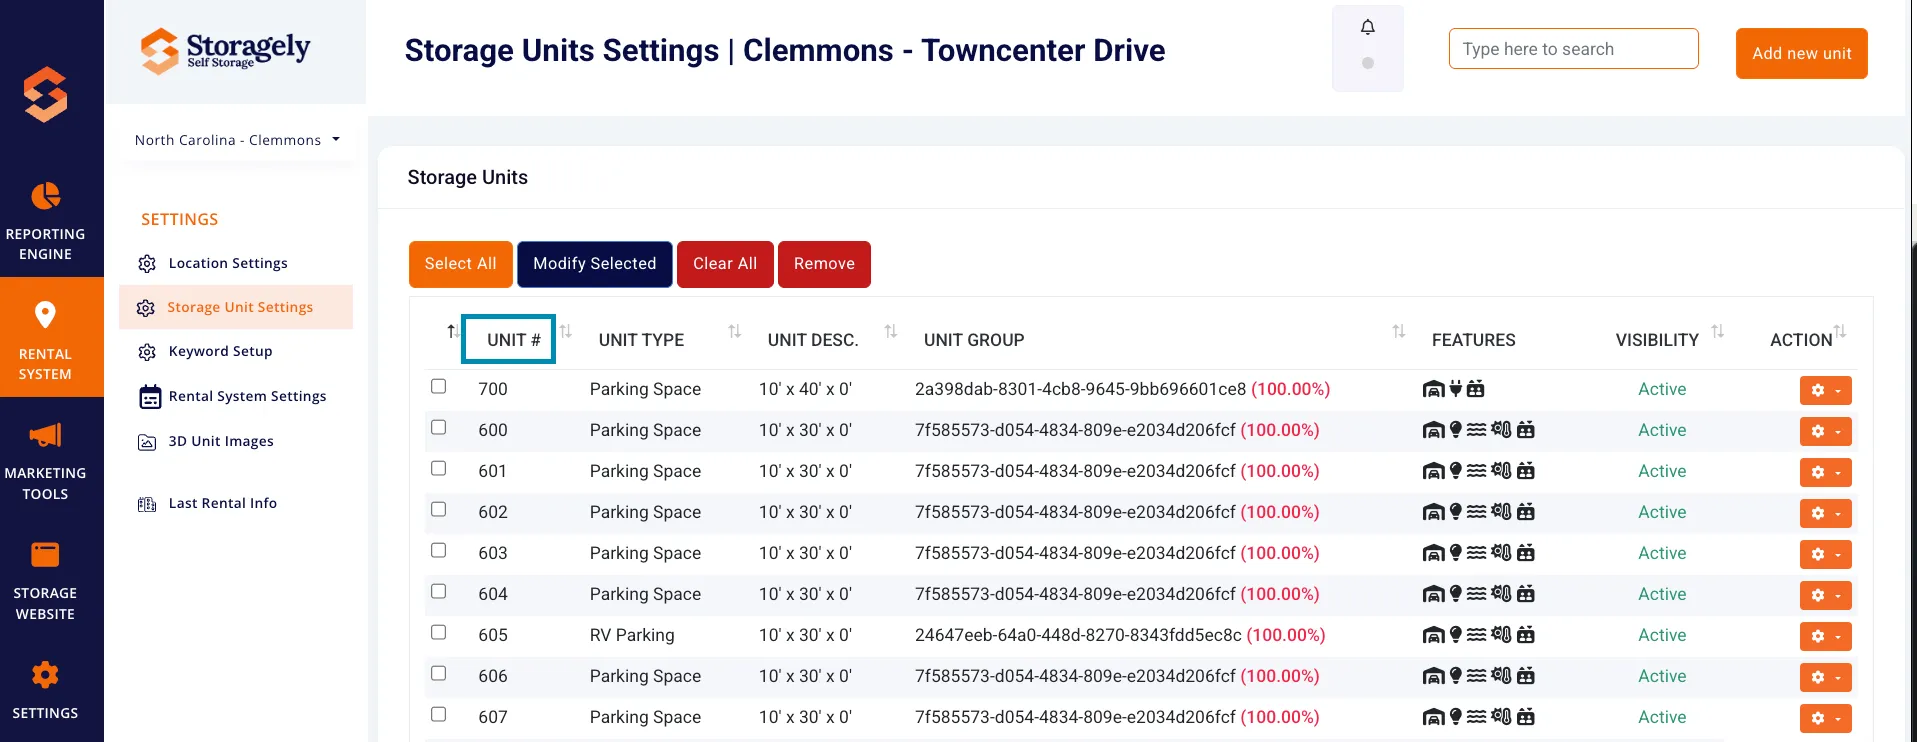Click the Storagely Self Storage logo
Screen dimensions: 1917x742
tap(226, 50)
